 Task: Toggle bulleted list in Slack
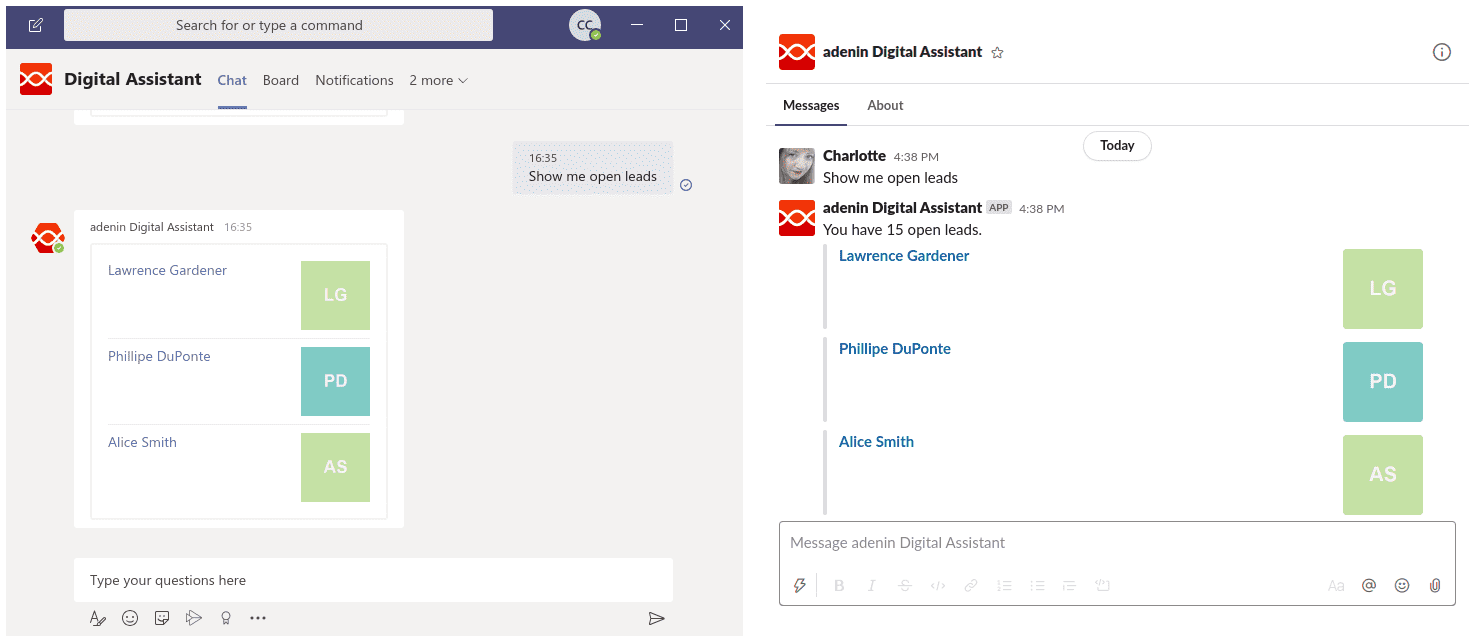pos(1038,586)
